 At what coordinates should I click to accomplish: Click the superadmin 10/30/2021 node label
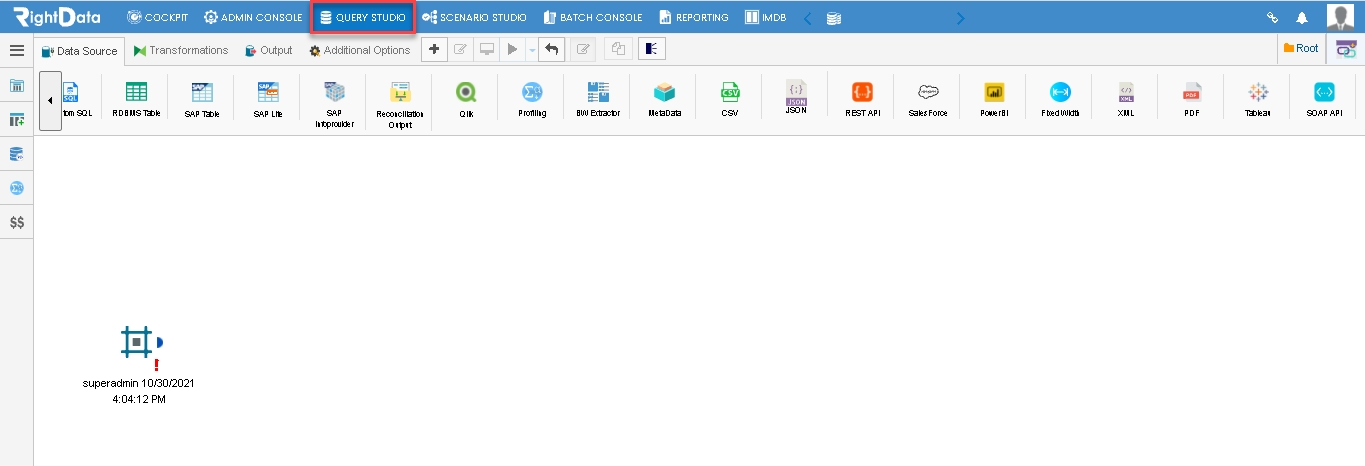click(138, 390)
